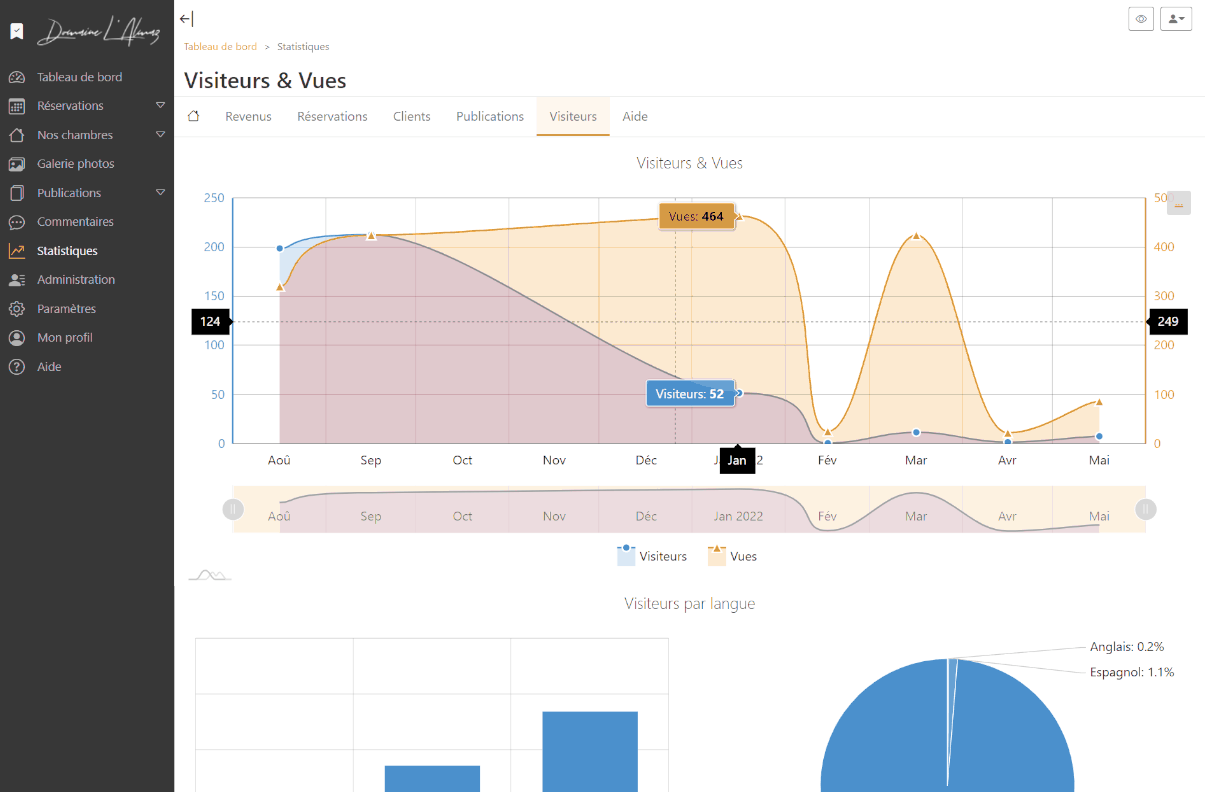Open Administration in sidebar

[x=76, y=280]
